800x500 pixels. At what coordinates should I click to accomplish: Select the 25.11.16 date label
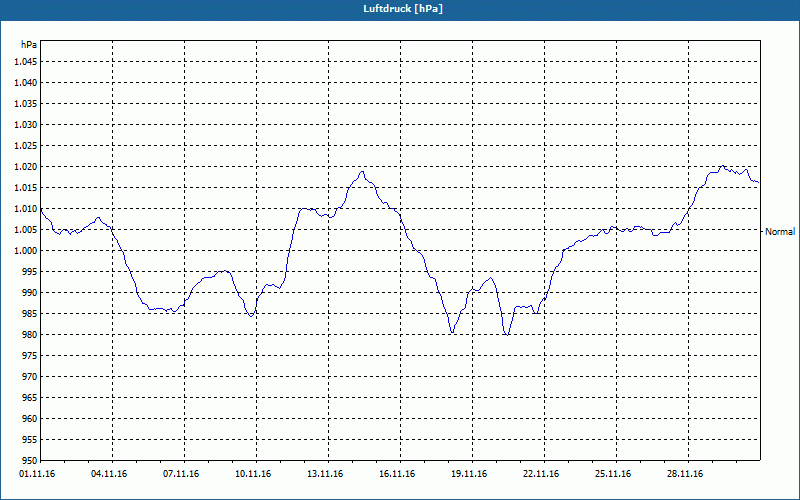tap(613, 474)
